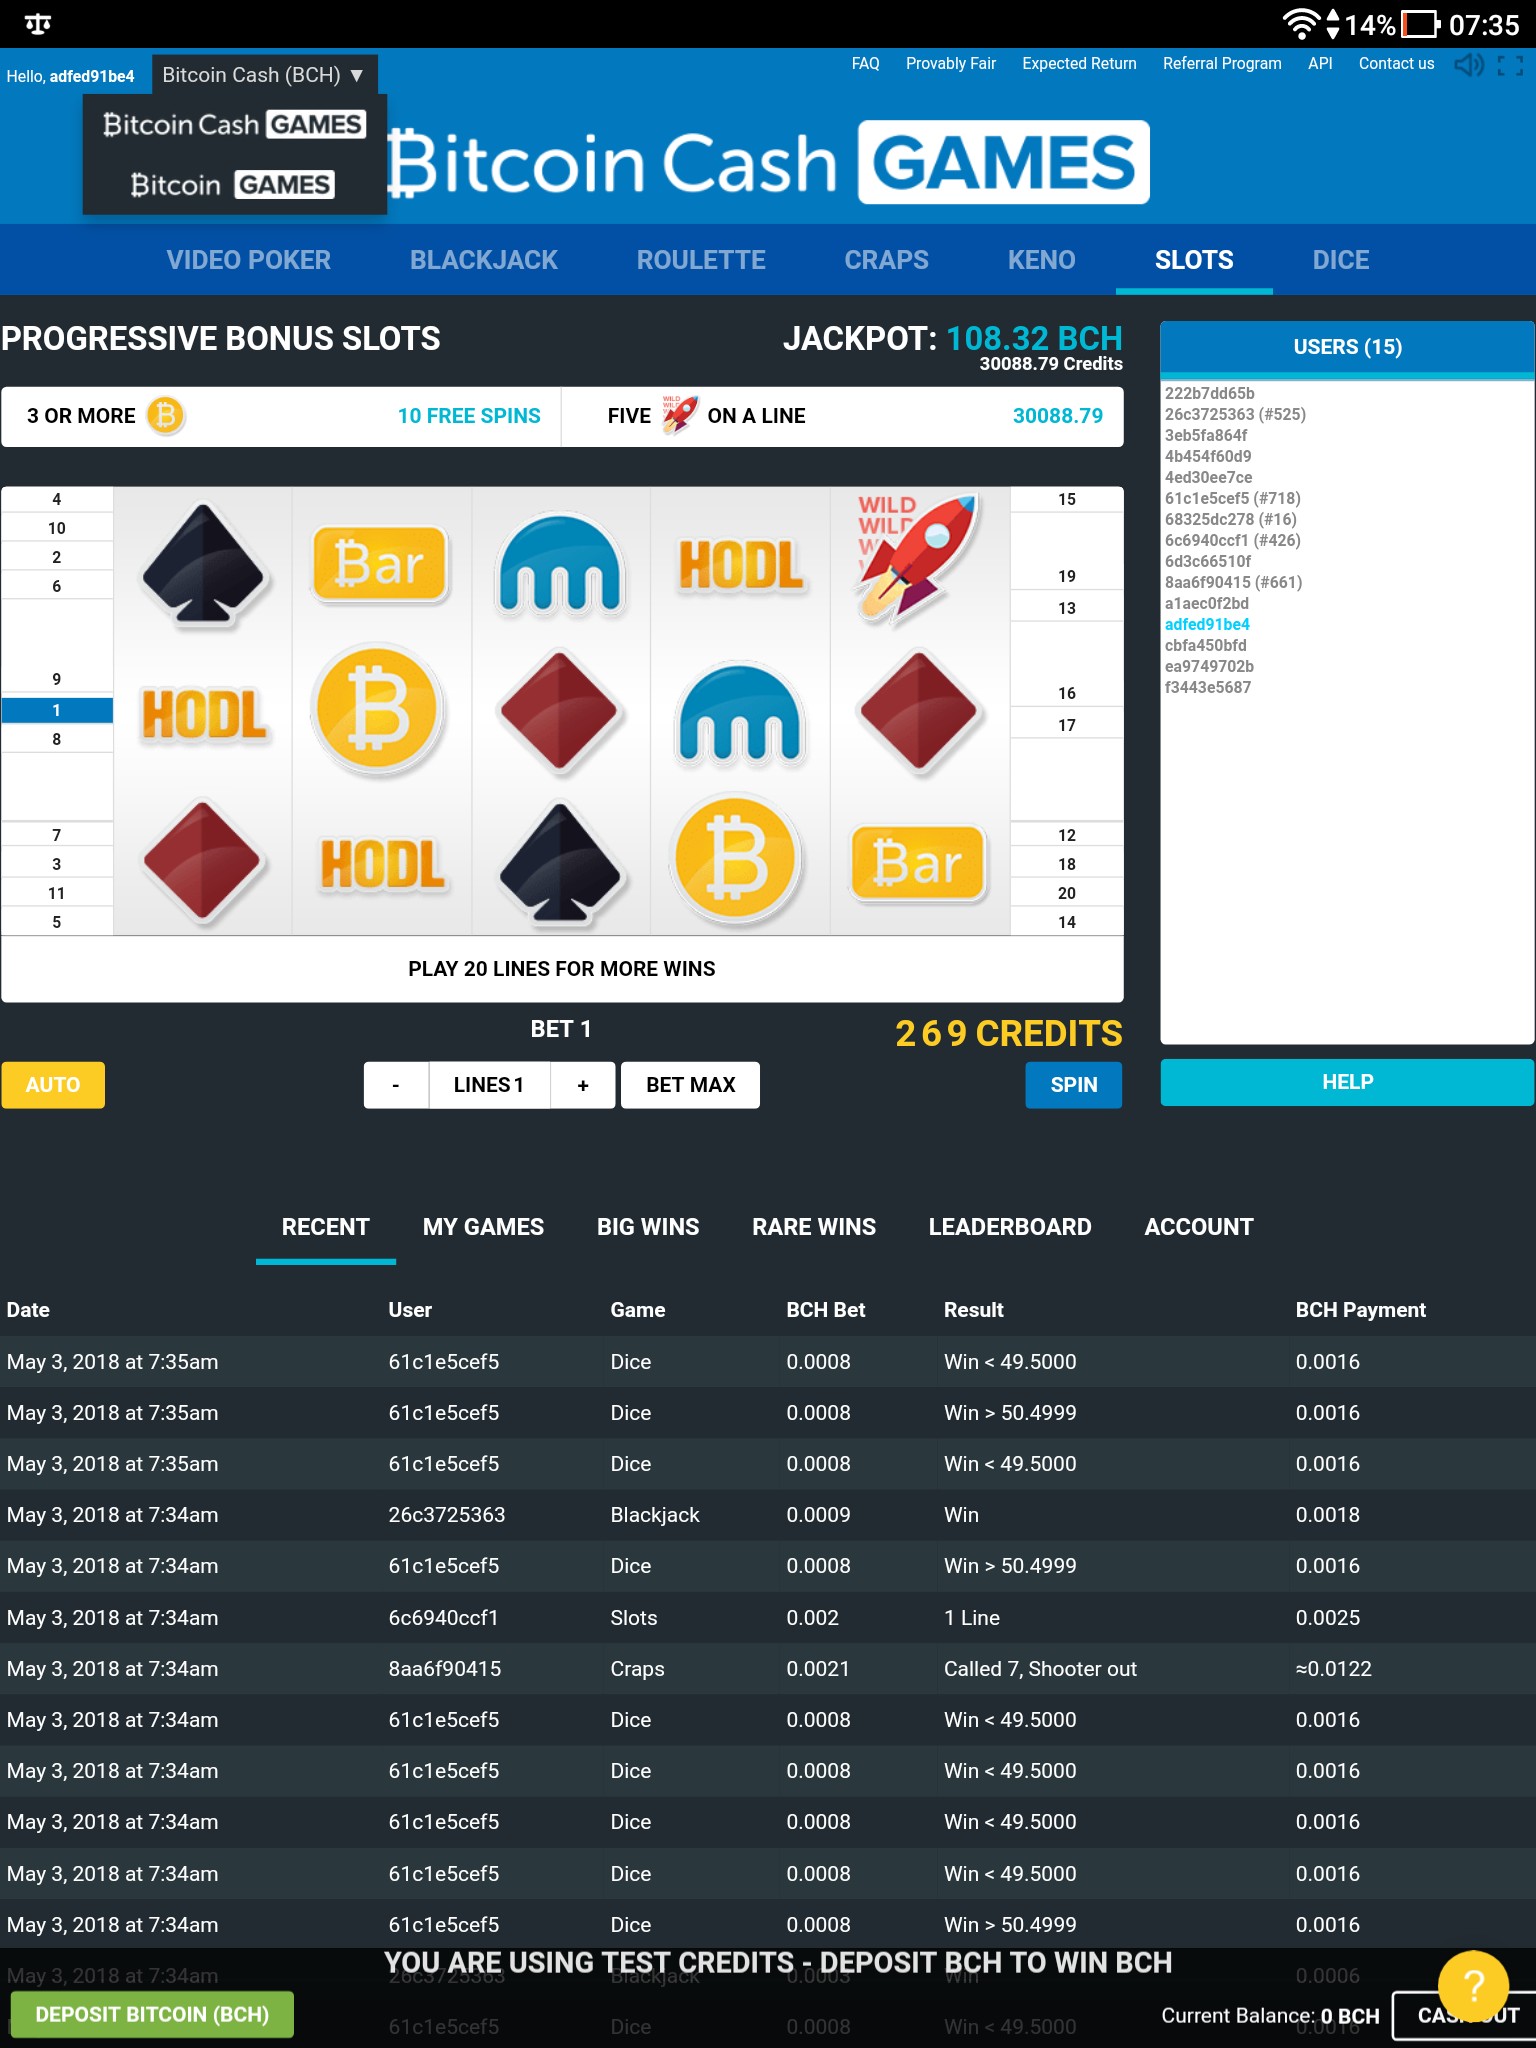The height and width of the screenshot is (2048, 1536).
Task: Choose Bitcoin Games from dropdown list
Action: coord(232,185)
